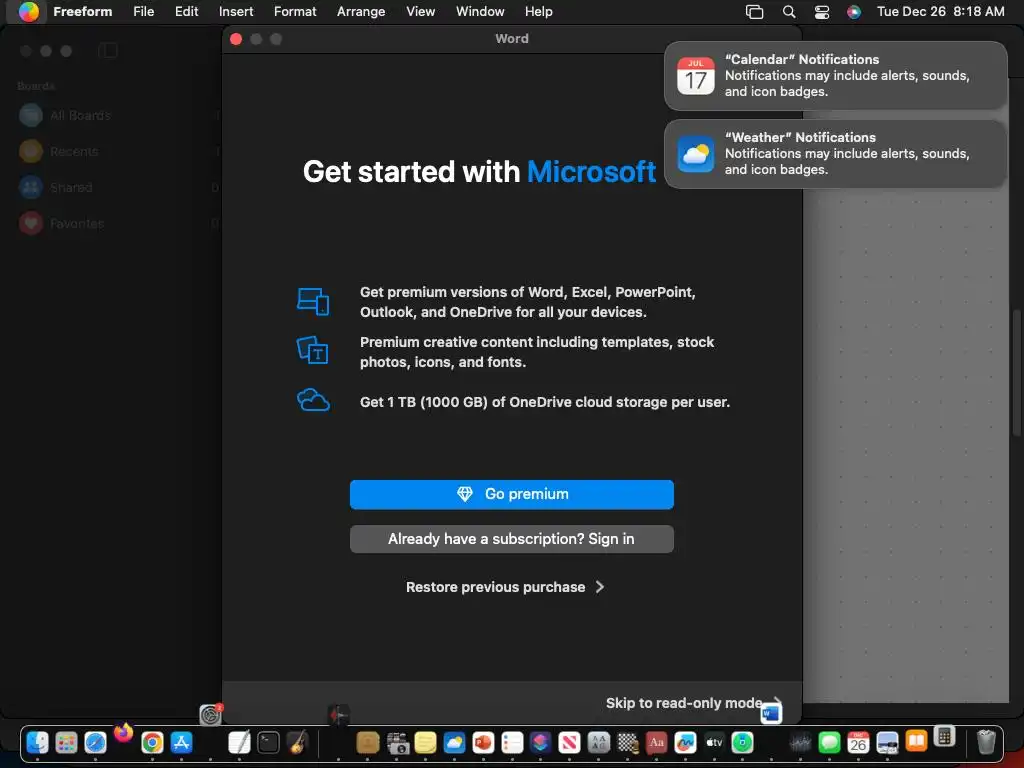Close the Word window
This screenshot has height=768, width=1024.
click(236, 39)
